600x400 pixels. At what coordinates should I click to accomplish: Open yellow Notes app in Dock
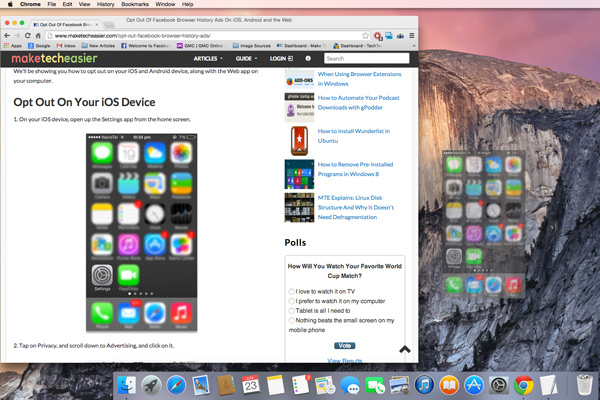point(276,385)
